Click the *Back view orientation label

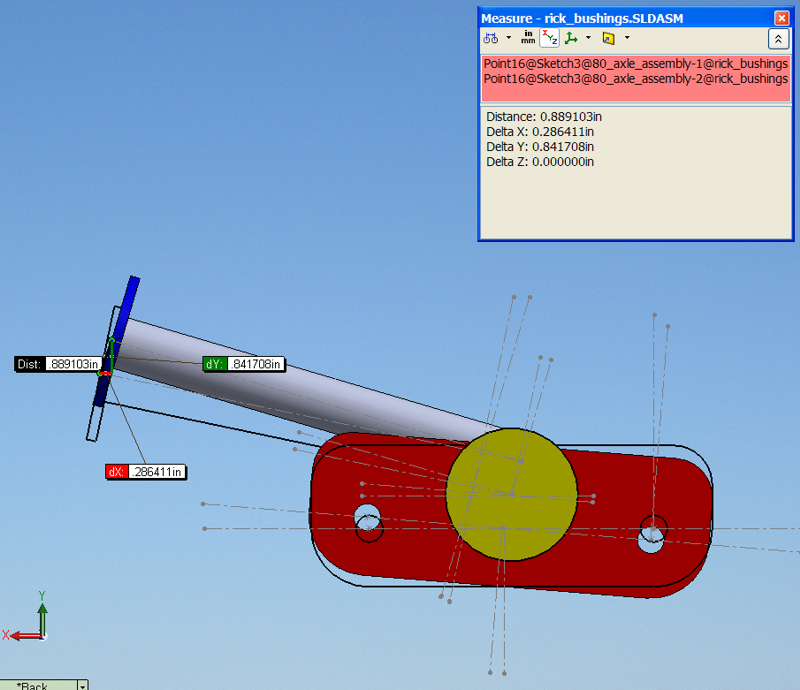32,685
